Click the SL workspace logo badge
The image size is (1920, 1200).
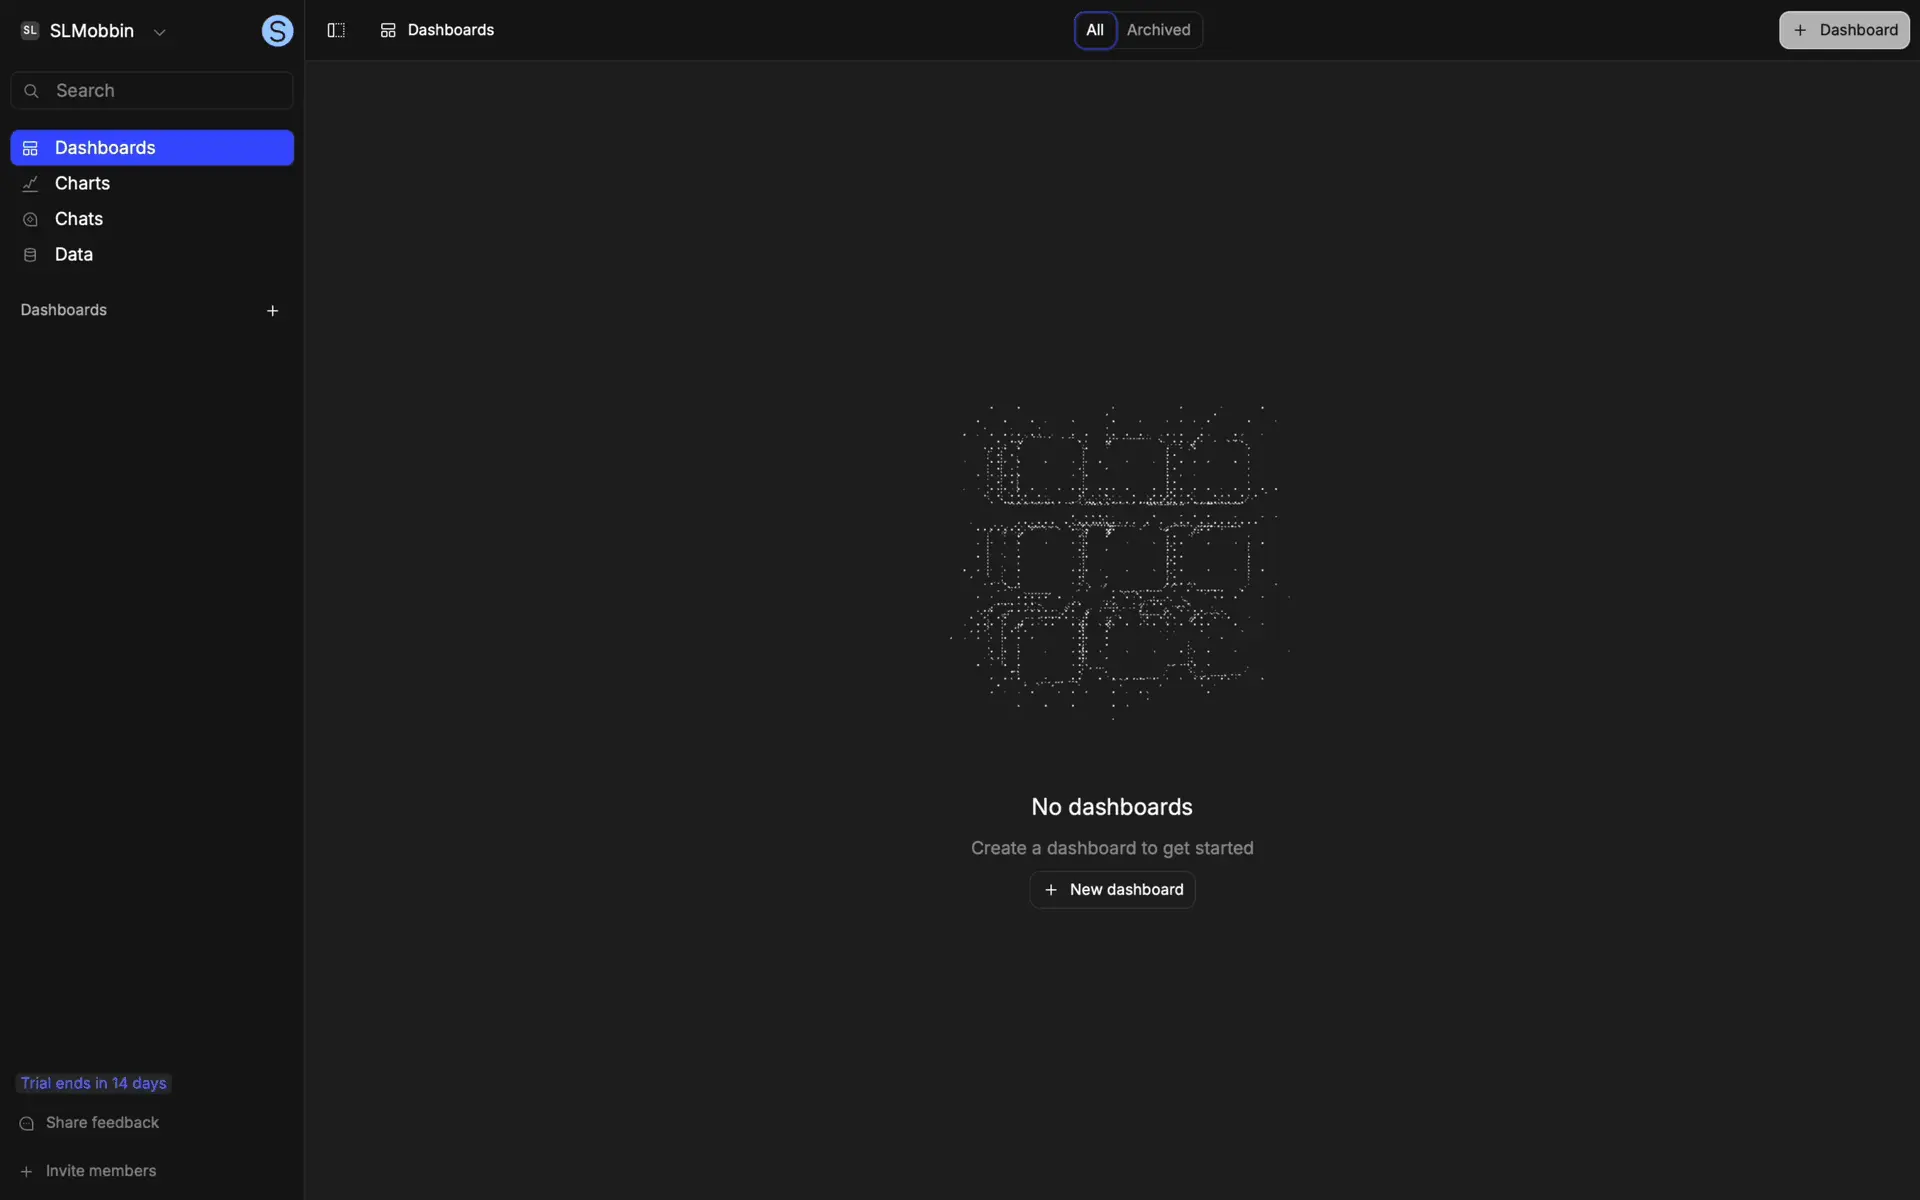(30, 31)
